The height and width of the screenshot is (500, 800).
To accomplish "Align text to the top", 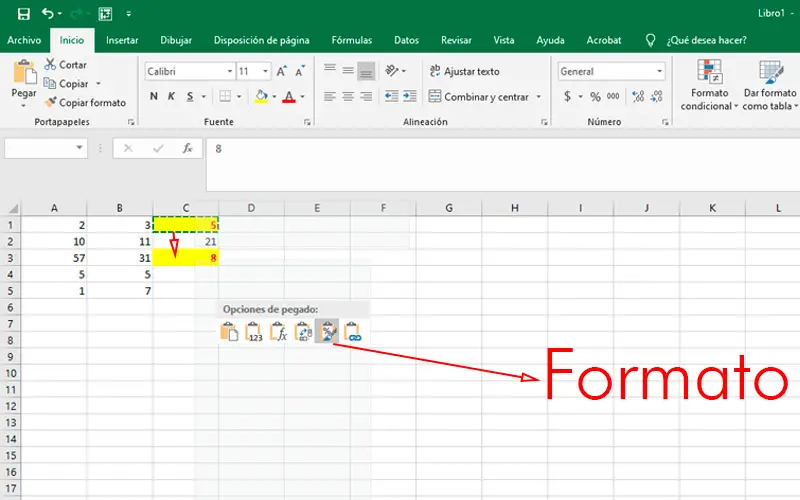I will pos(330,70).
